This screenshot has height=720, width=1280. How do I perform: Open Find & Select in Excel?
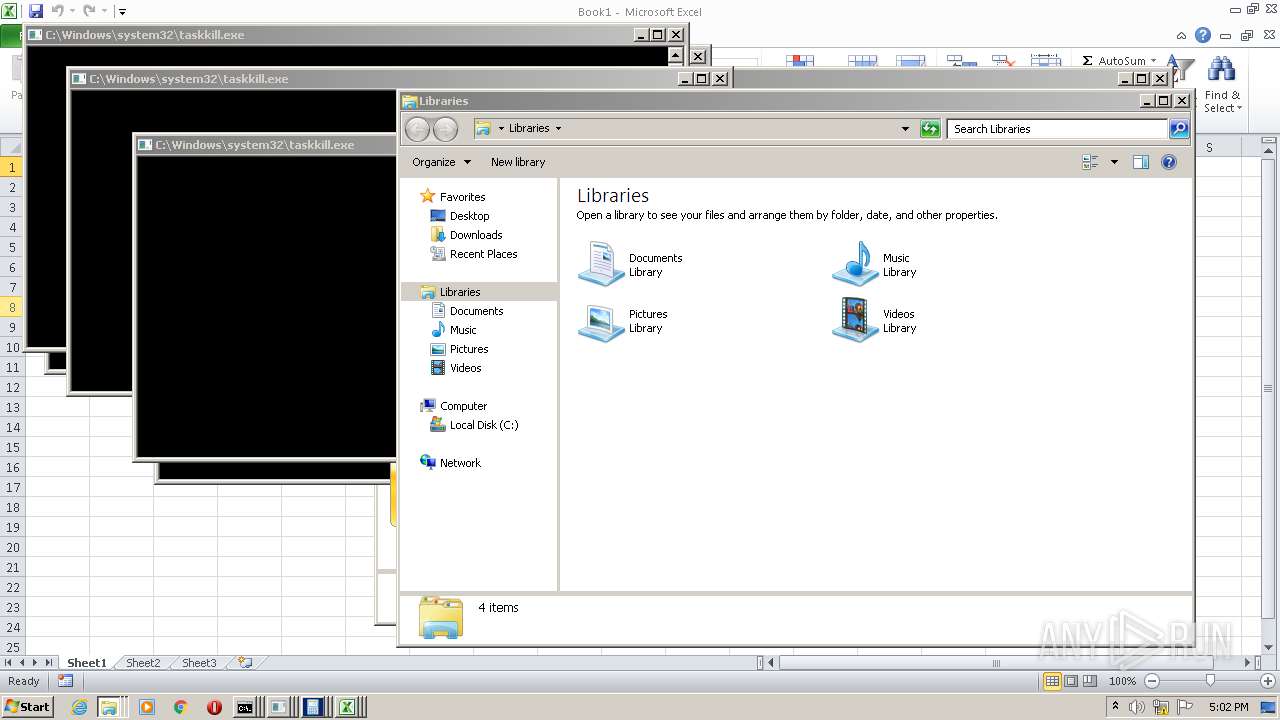pyautogui.click(x=1222, y=86)
